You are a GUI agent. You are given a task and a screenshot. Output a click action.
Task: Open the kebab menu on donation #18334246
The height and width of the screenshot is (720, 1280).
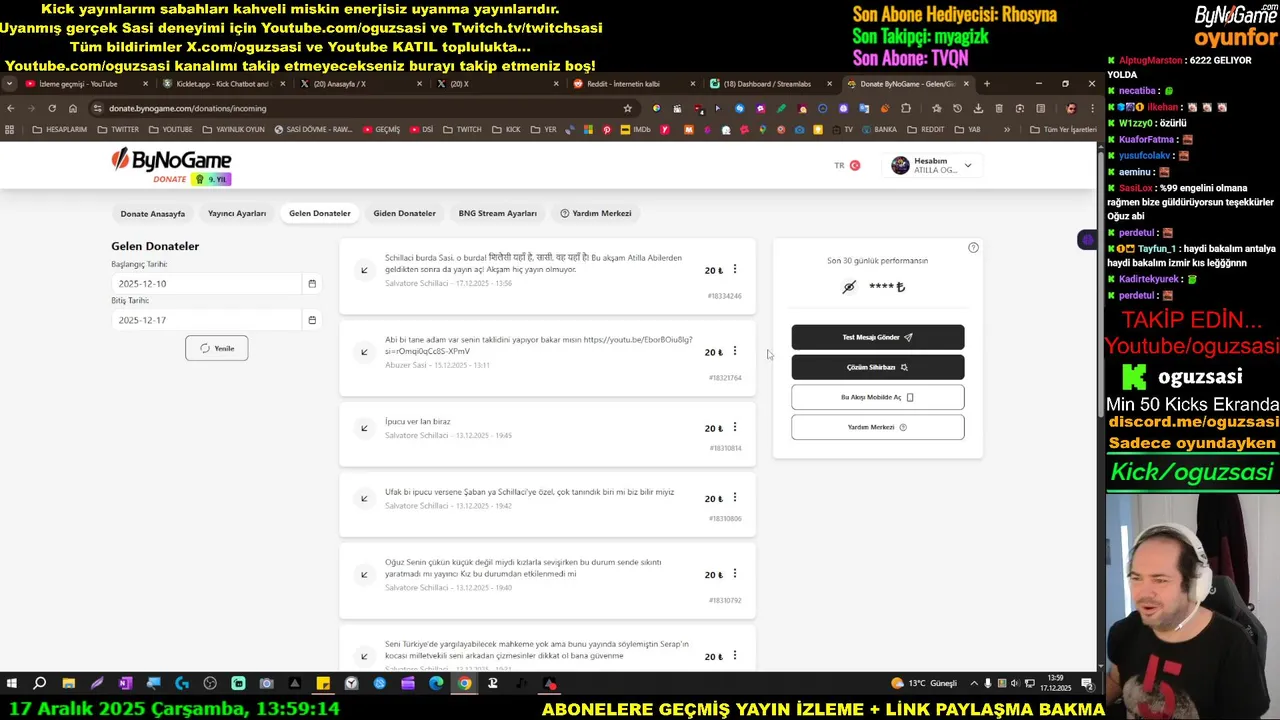[735, 269]
